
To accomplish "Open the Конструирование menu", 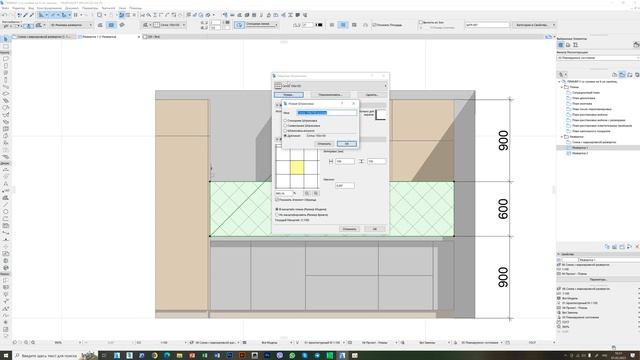I will pyautogui.click(x=49, y=8).
